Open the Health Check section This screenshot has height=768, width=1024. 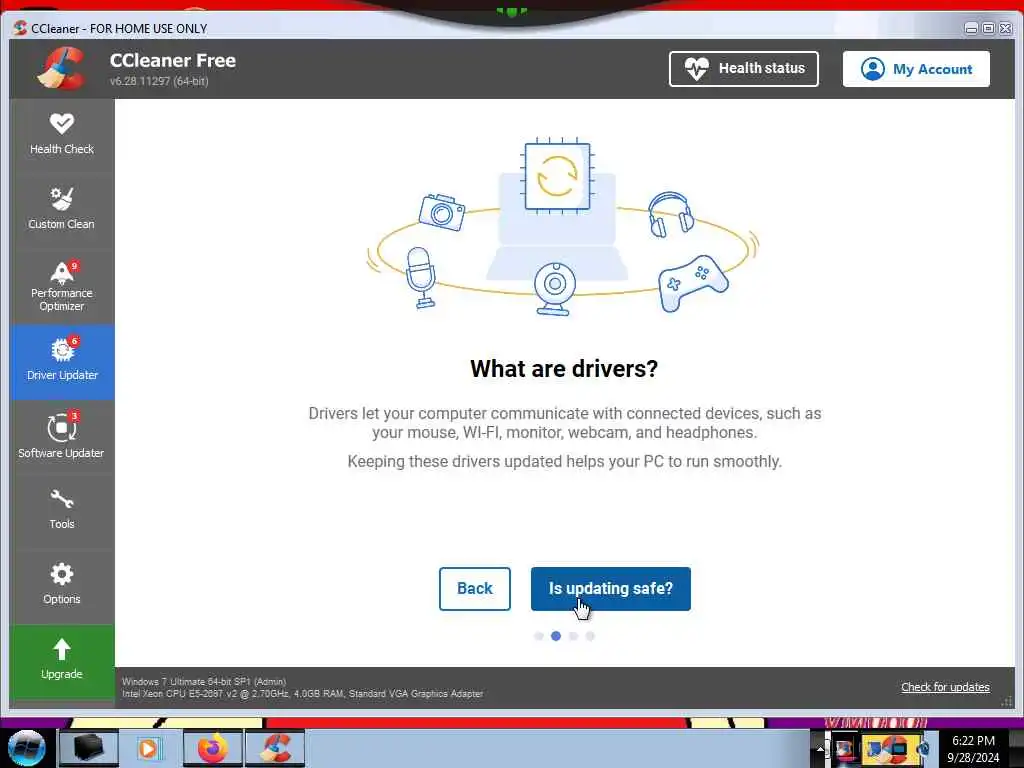coord(62,136)
